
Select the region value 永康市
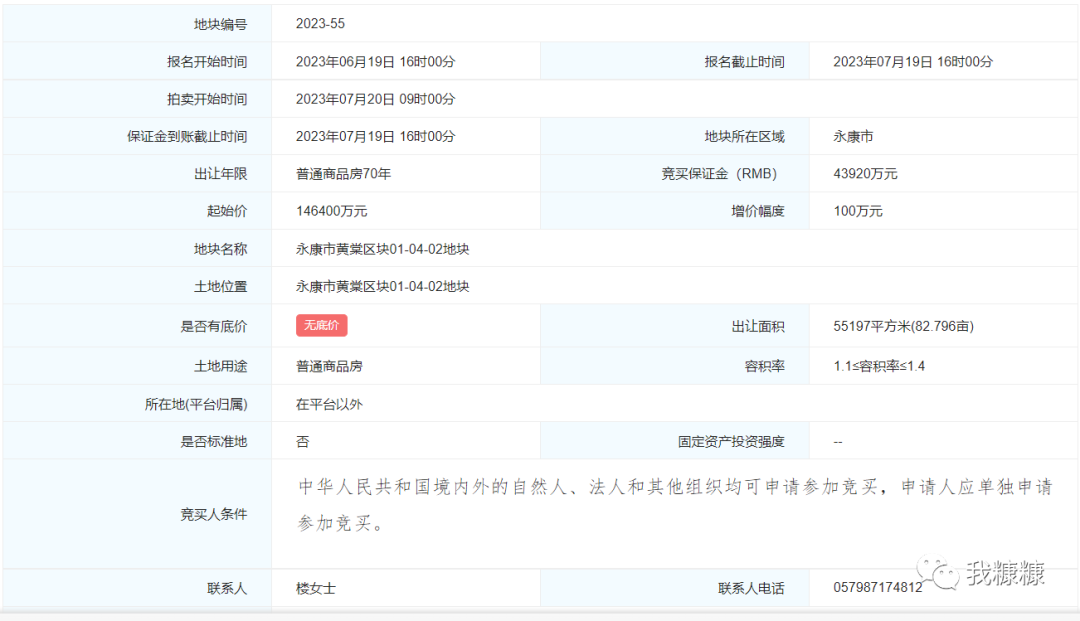[x=853, y=137]
